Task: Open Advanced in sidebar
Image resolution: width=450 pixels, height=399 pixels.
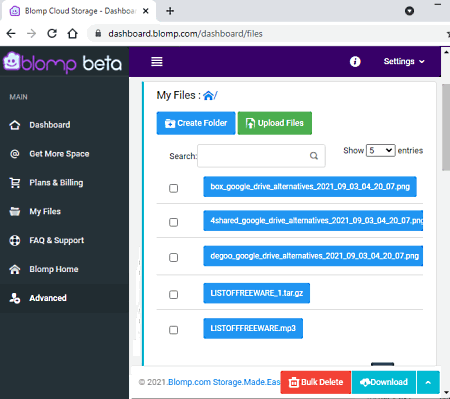Action: tap(48, 298)
